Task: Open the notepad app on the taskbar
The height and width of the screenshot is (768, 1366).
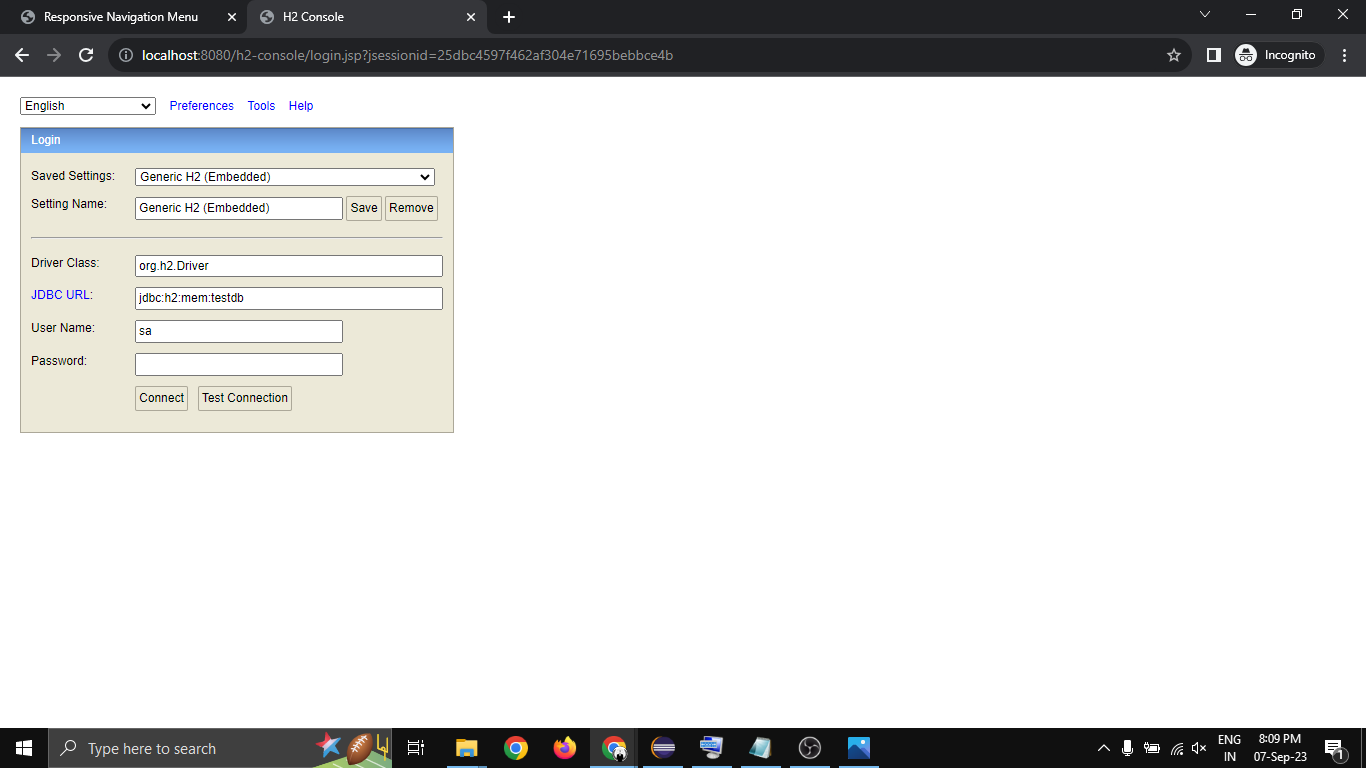Action: [x=761, y=748]
